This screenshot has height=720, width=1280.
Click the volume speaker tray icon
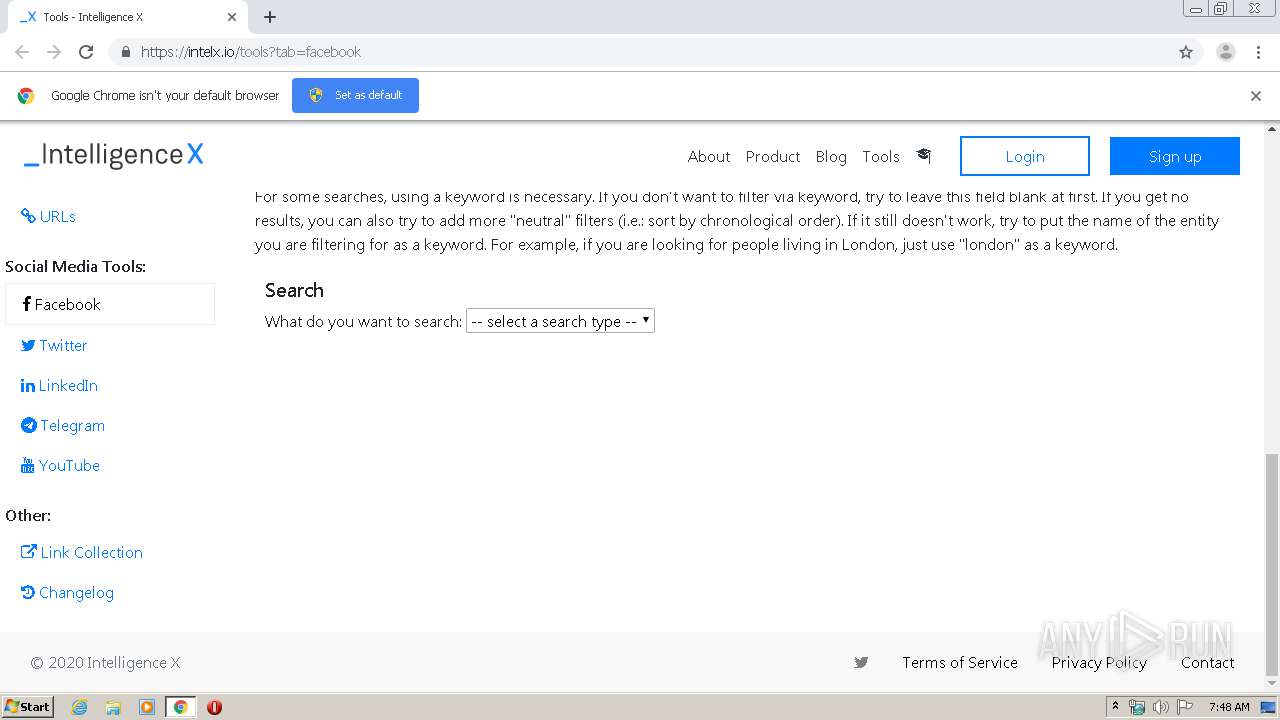tap(1160, 707)
